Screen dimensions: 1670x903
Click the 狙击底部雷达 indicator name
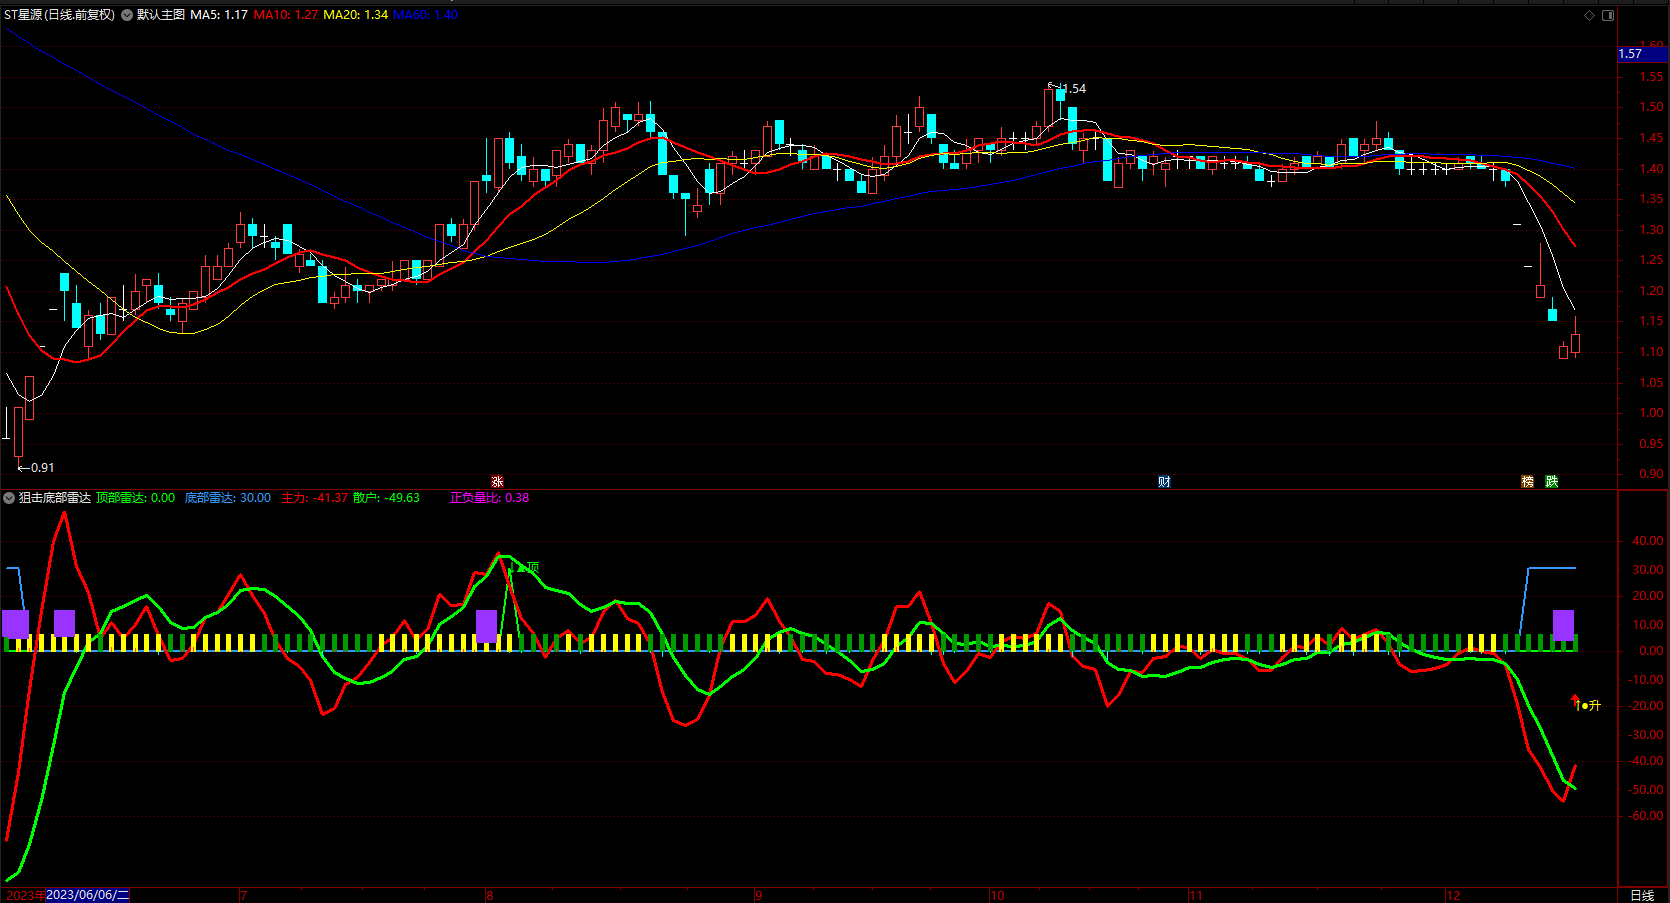pos(55,498)
